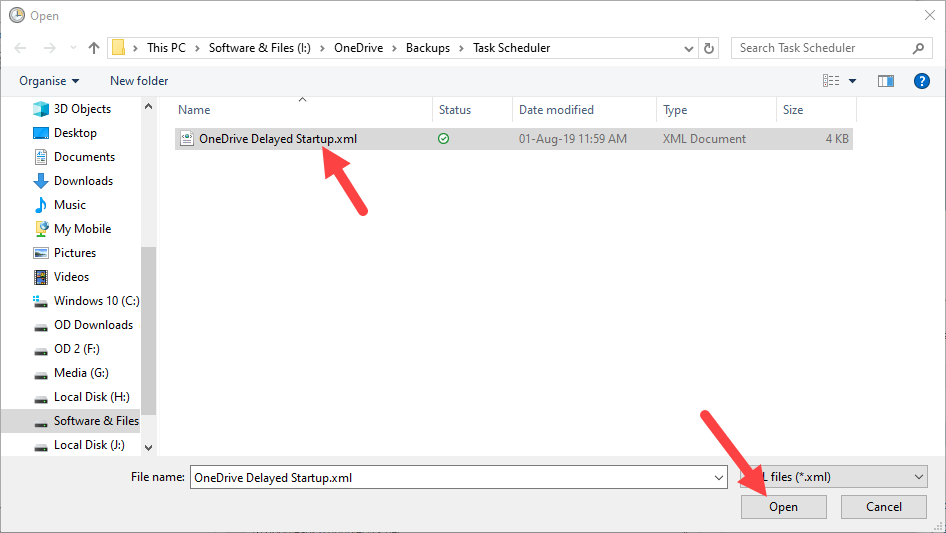This screenshot has width=946, height=533.
Task: Click Task Scheduler clock icon in title bar
Action: pyautogui.click(x=17, y=15)
